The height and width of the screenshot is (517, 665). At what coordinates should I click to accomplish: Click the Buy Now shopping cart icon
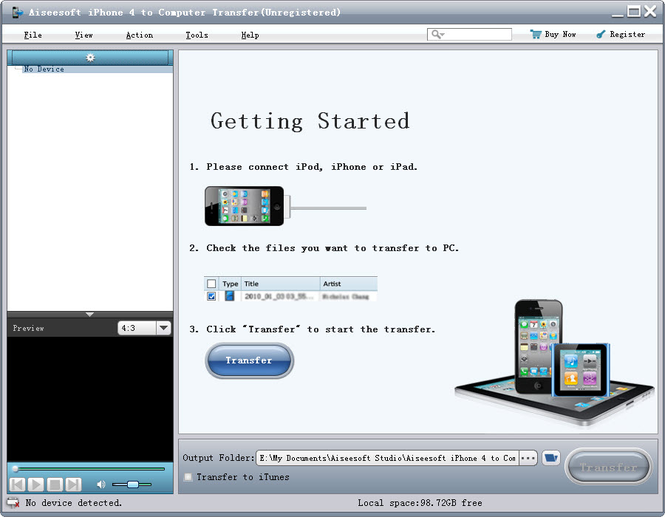tap(536, 34)
